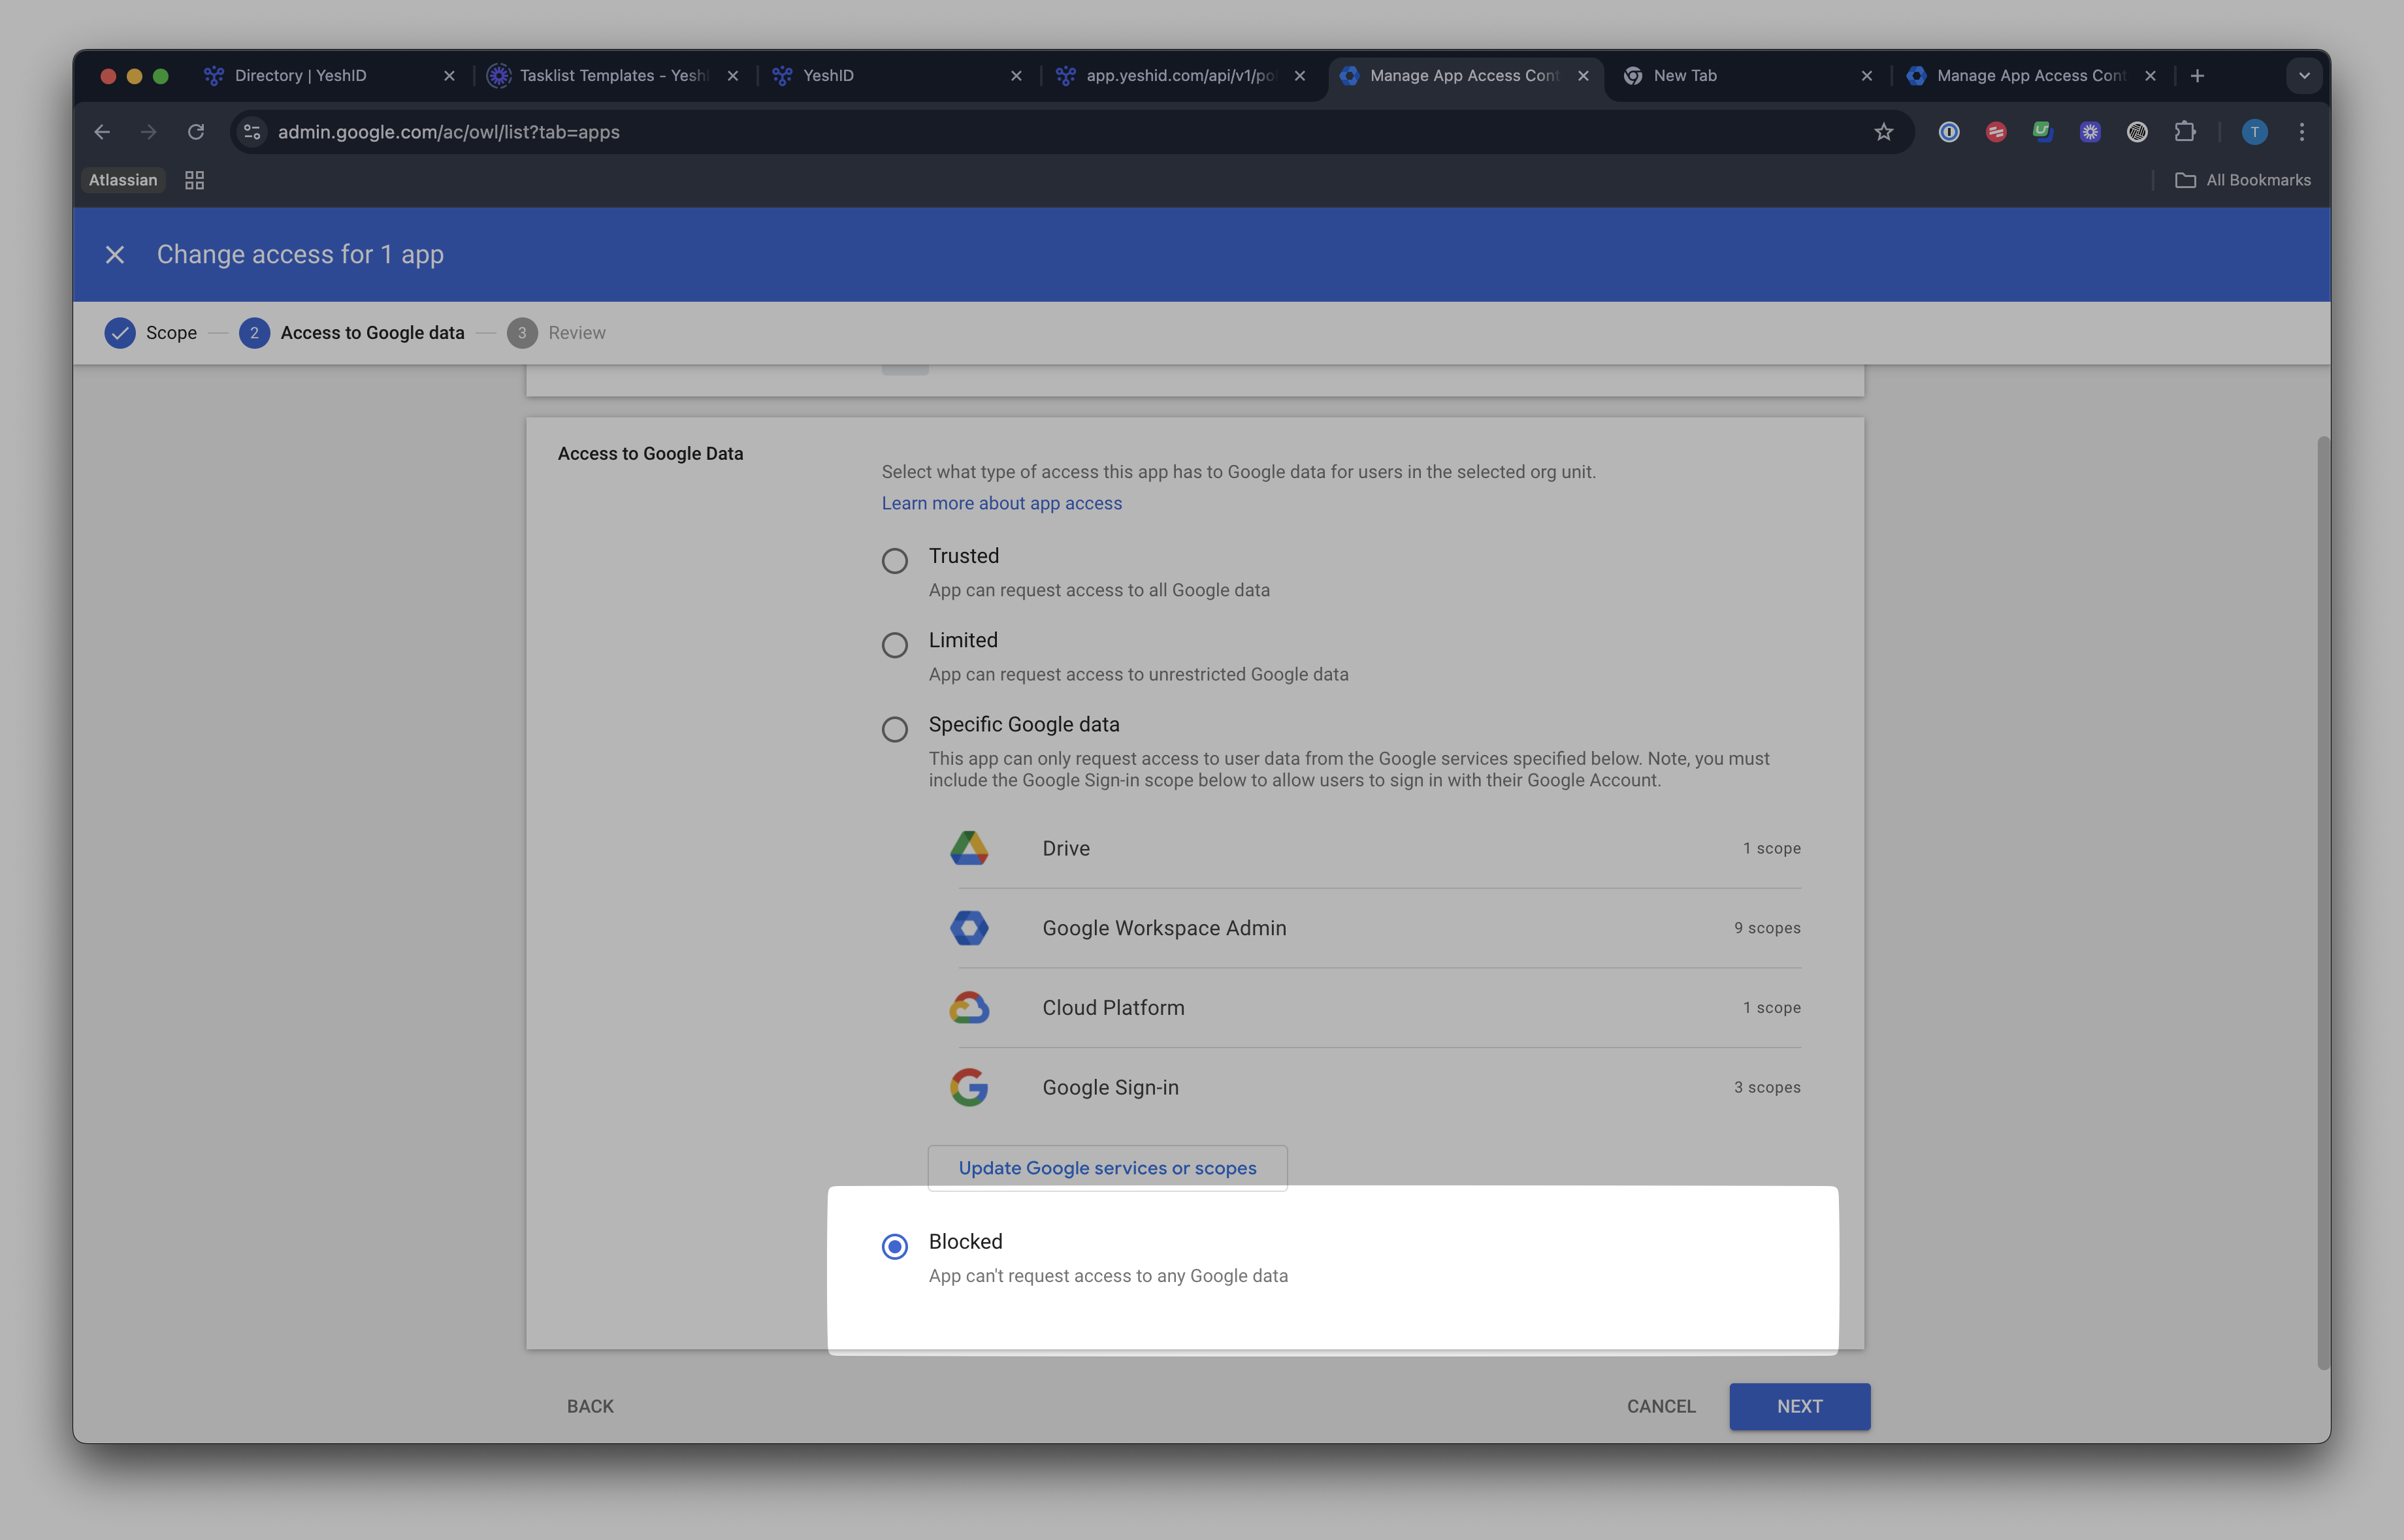Reload the current page
This screenshot has width=2404, height=1540.
[196, 132]
